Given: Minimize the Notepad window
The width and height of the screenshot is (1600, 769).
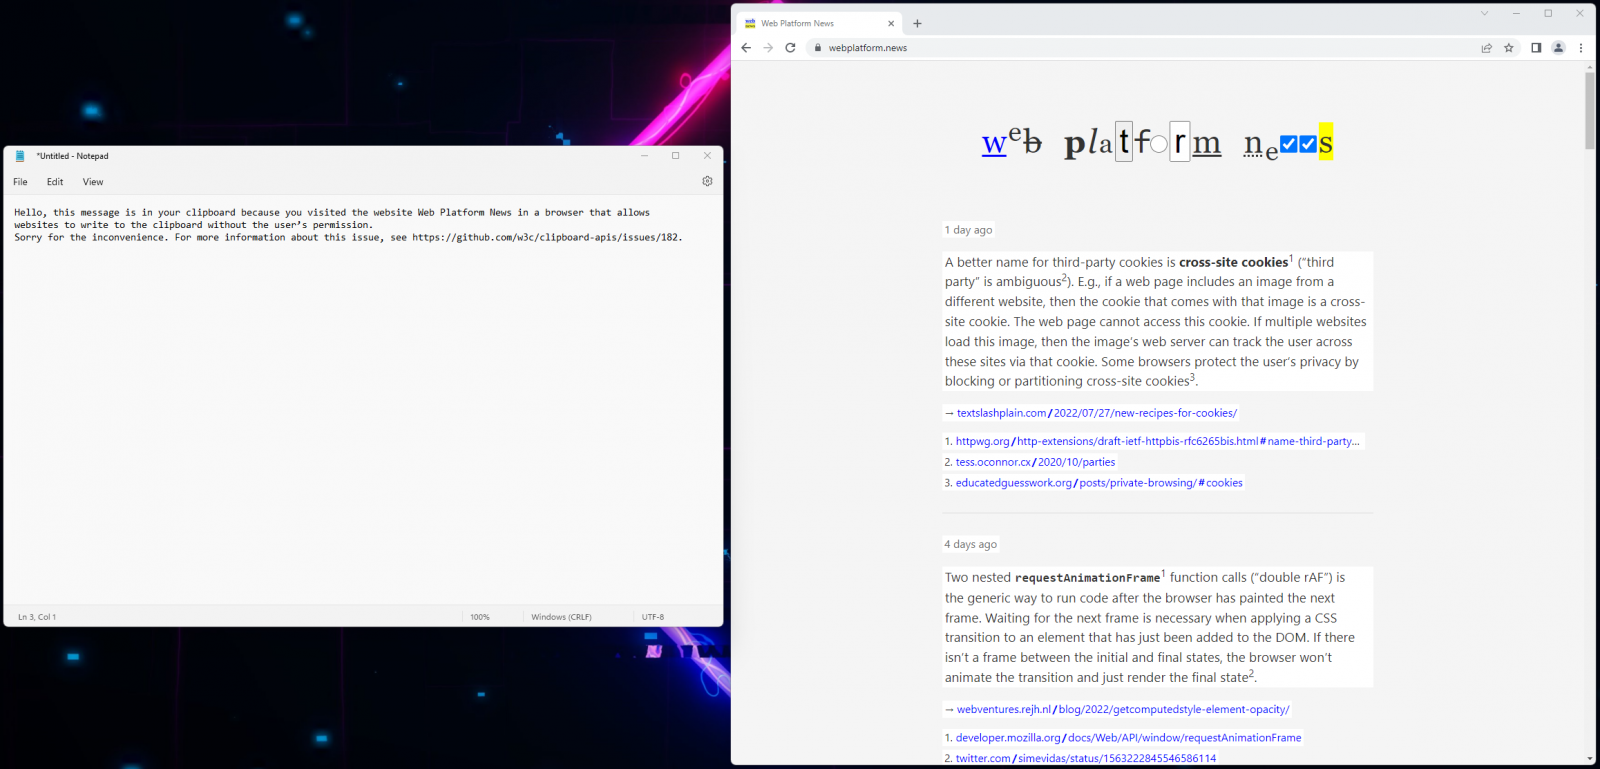Looking at the screenshot, I should click(x=644, y=156).
